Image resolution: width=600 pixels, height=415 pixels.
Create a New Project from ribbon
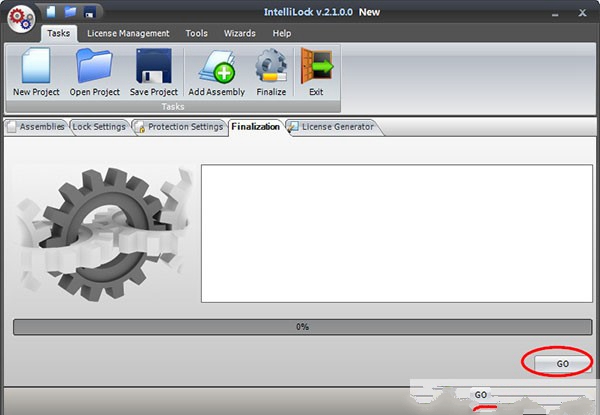(36, 72)
